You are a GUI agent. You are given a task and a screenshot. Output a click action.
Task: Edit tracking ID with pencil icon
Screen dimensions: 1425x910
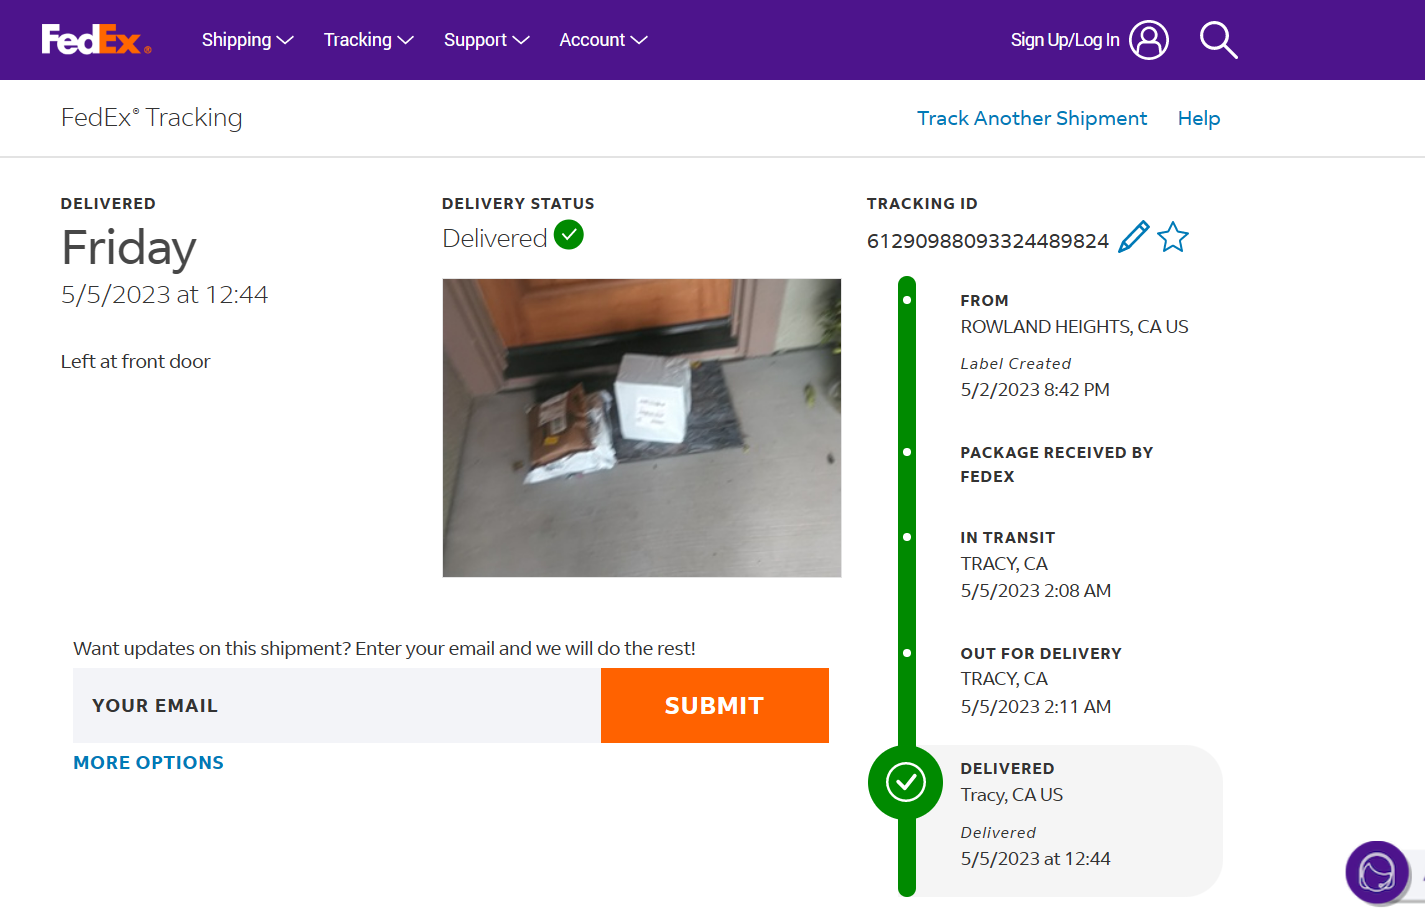coord(1133,238)
